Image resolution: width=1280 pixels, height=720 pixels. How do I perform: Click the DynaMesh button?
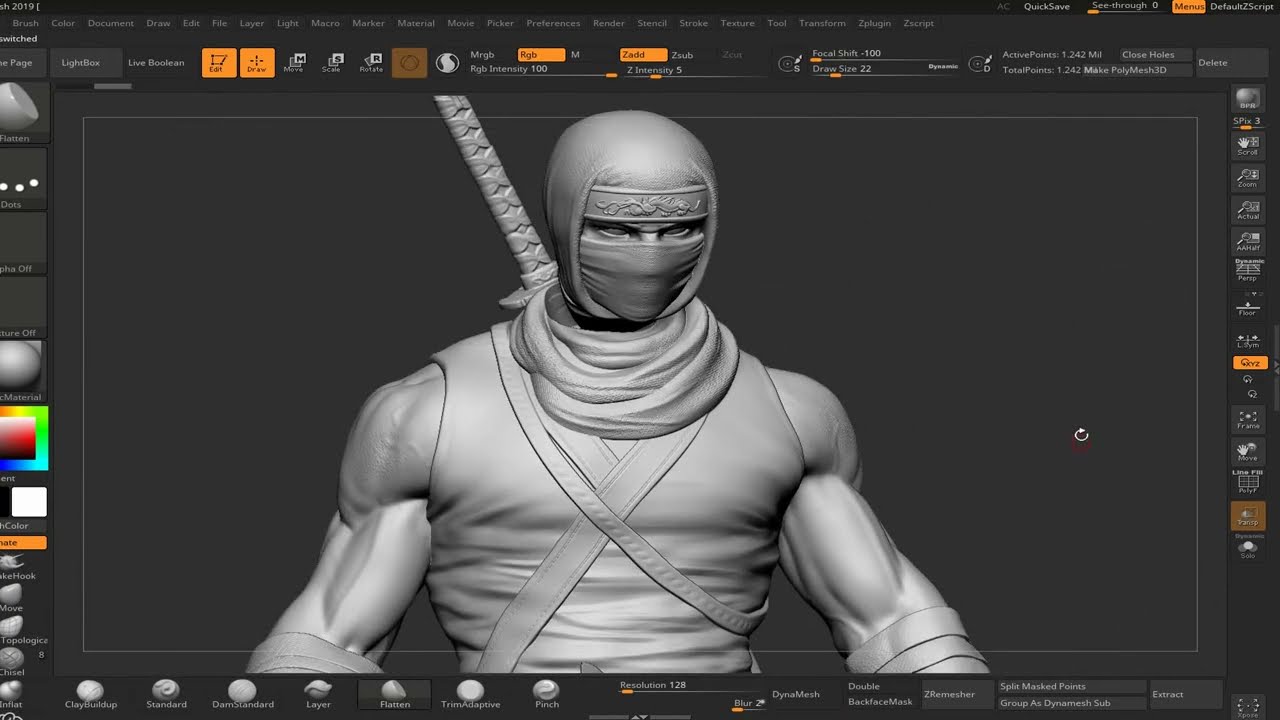[x=796, y=694]
